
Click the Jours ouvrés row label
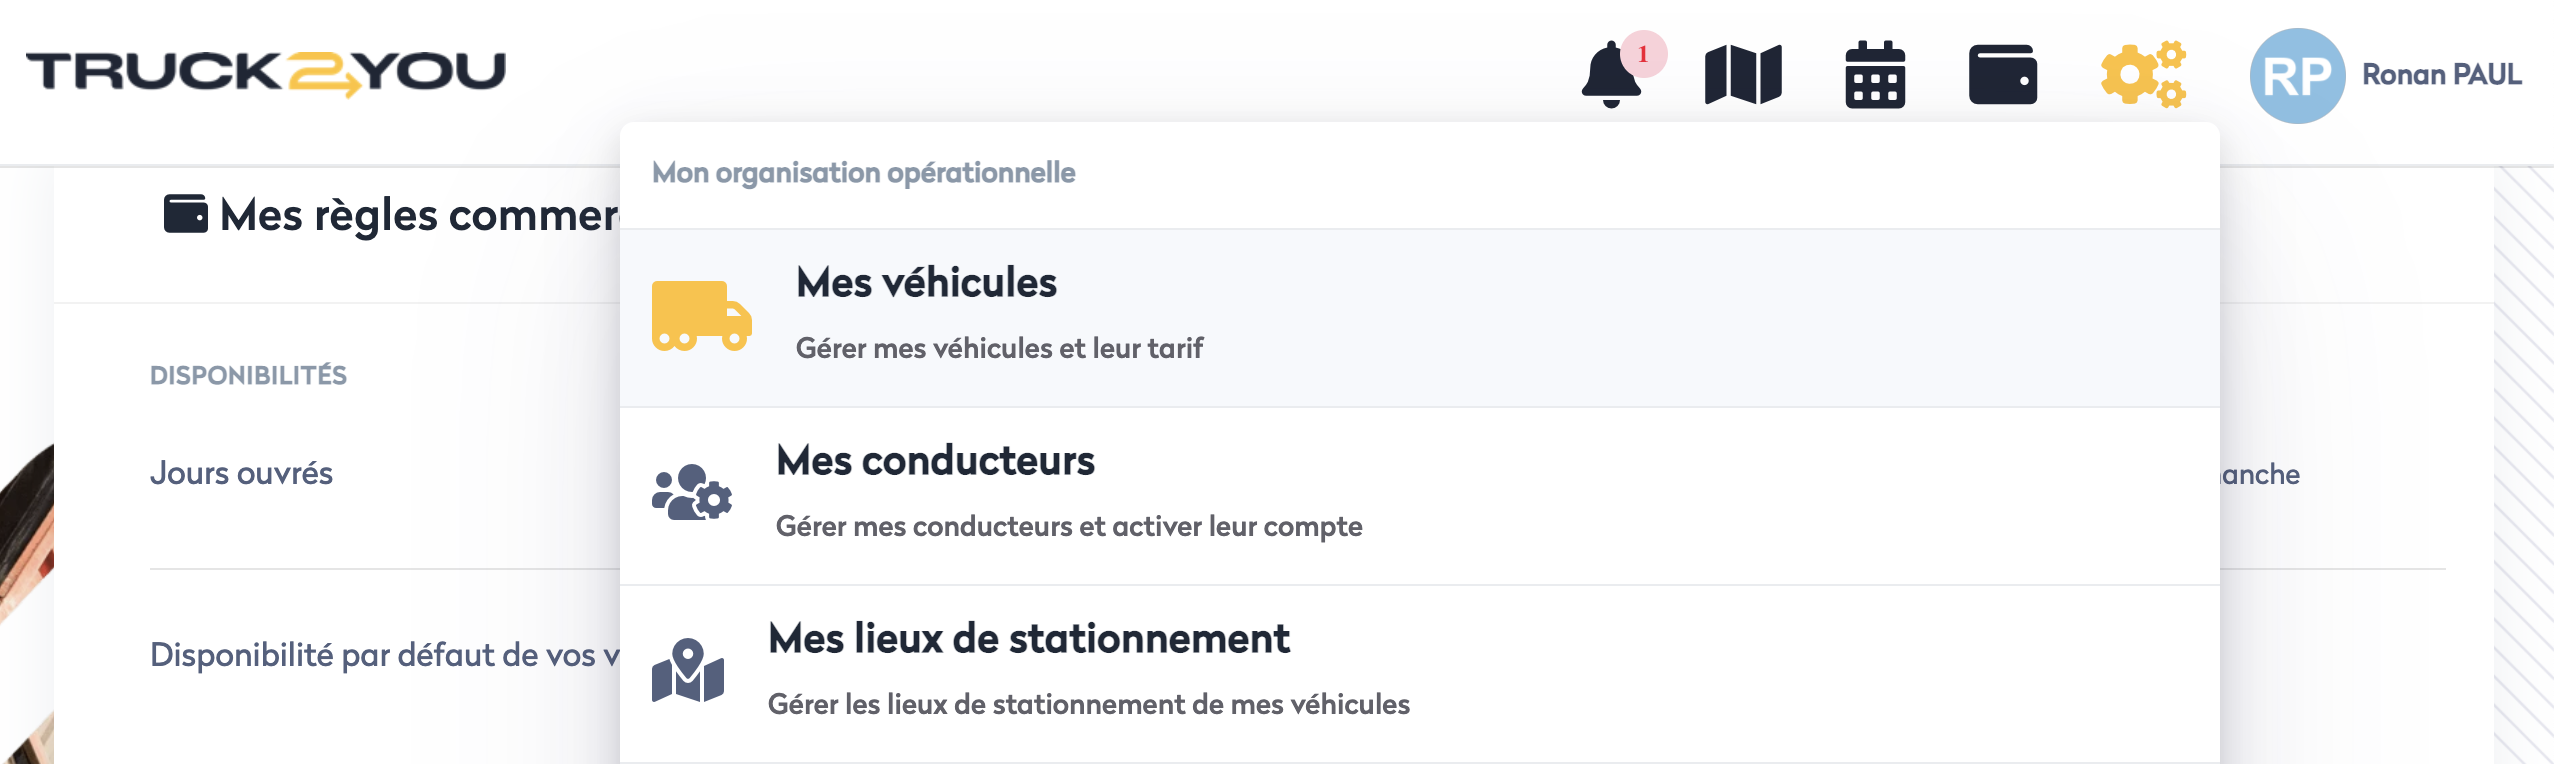241,473
